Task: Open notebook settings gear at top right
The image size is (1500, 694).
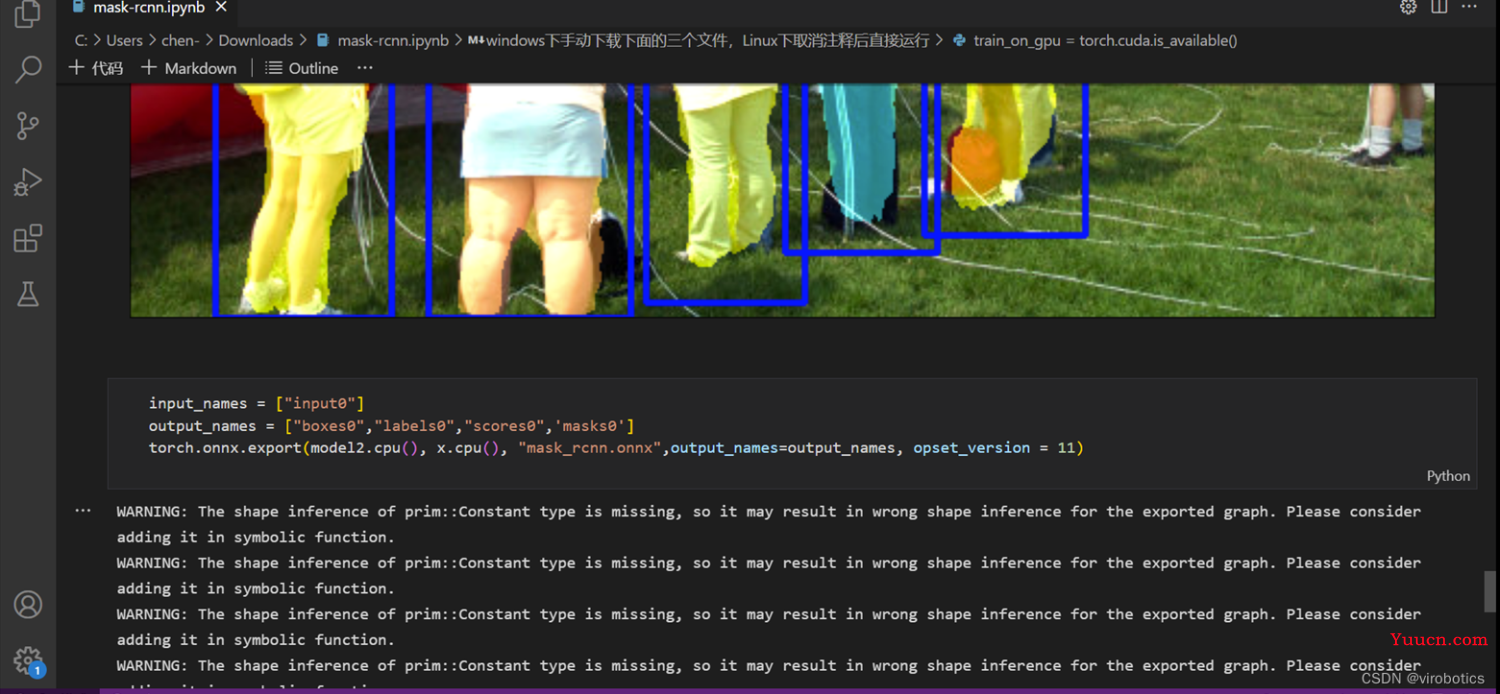Action: (x=1408, y=7)
